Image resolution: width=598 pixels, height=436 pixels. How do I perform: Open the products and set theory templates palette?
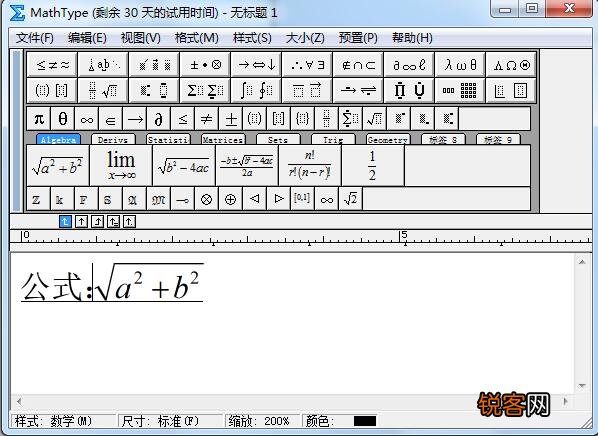[409, 90]
